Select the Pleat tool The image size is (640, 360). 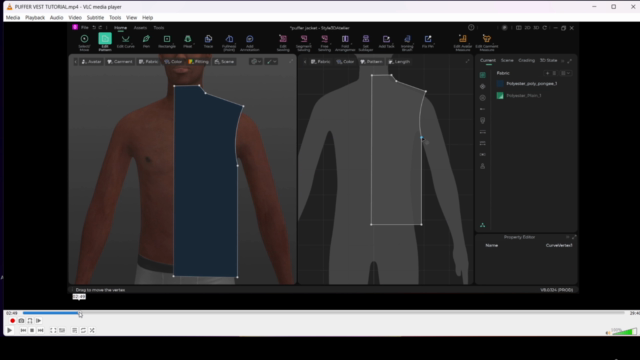click(x=188, y=42)
